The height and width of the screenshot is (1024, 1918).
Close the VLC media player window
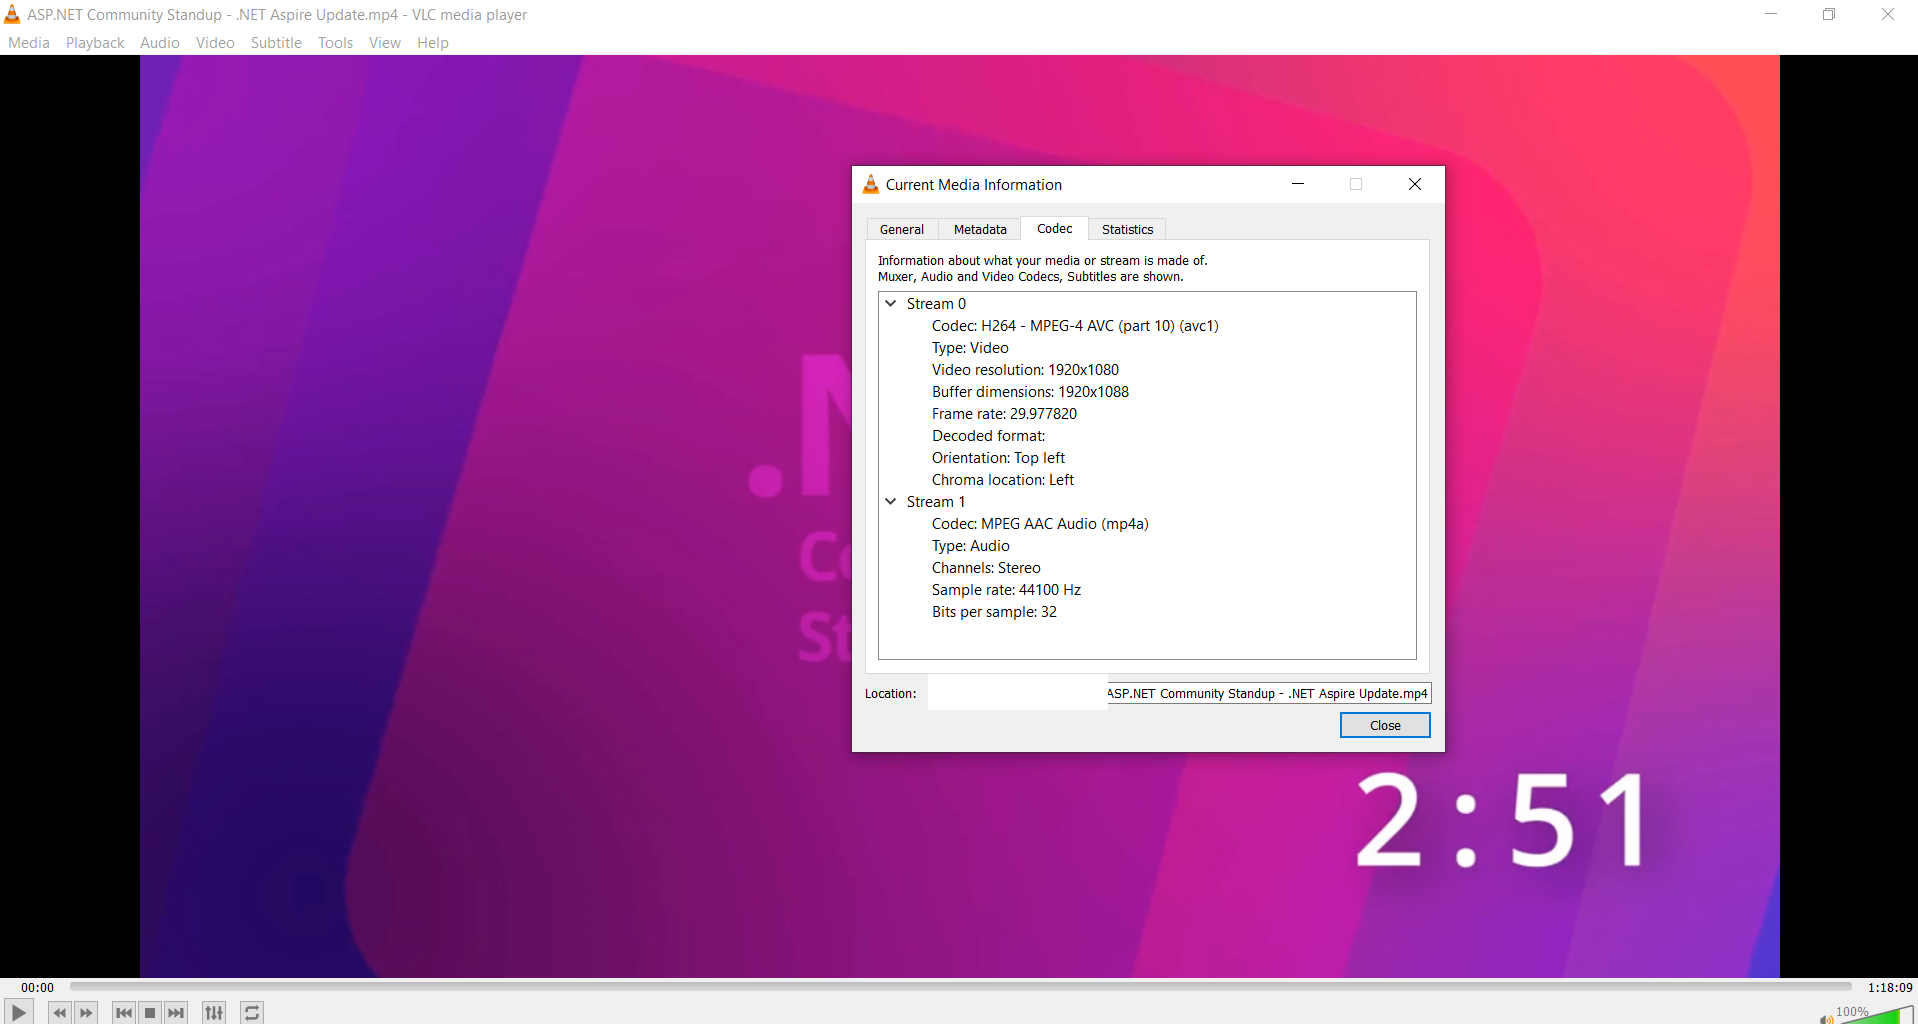1888,14
